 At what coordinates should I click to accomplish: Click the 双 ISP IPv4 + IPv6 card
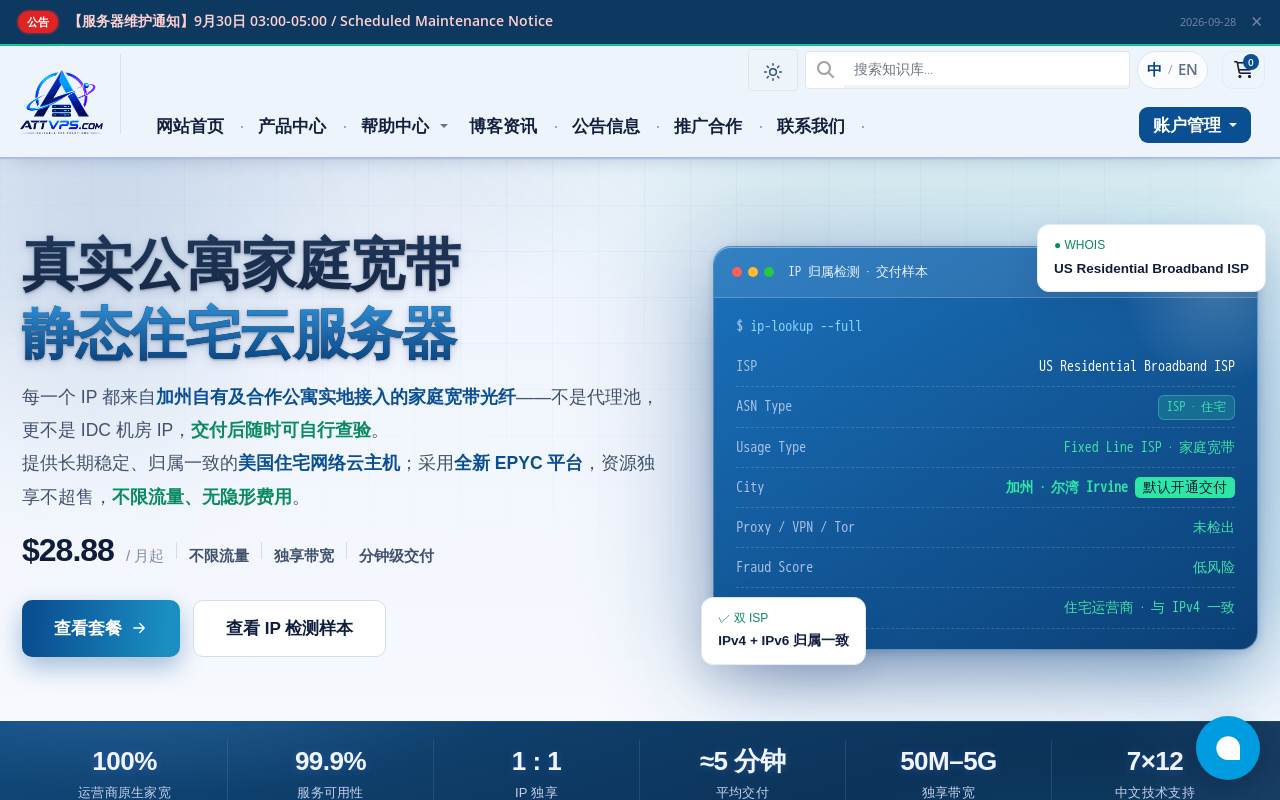click(783, 631)
